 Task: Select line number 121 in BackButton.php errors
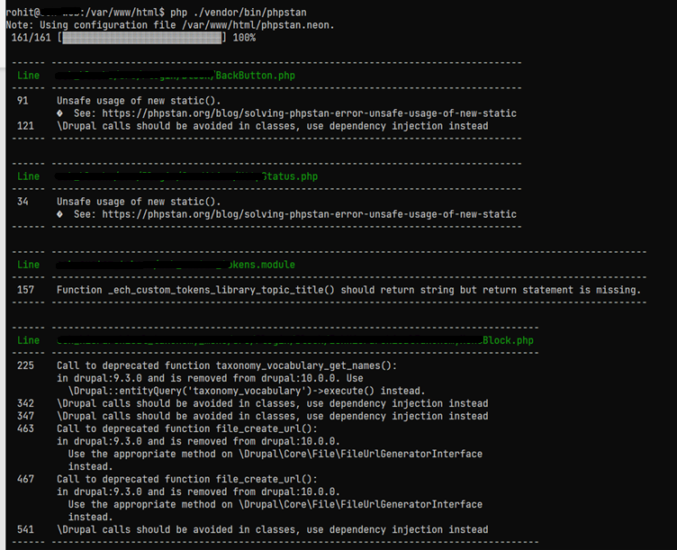25,126
